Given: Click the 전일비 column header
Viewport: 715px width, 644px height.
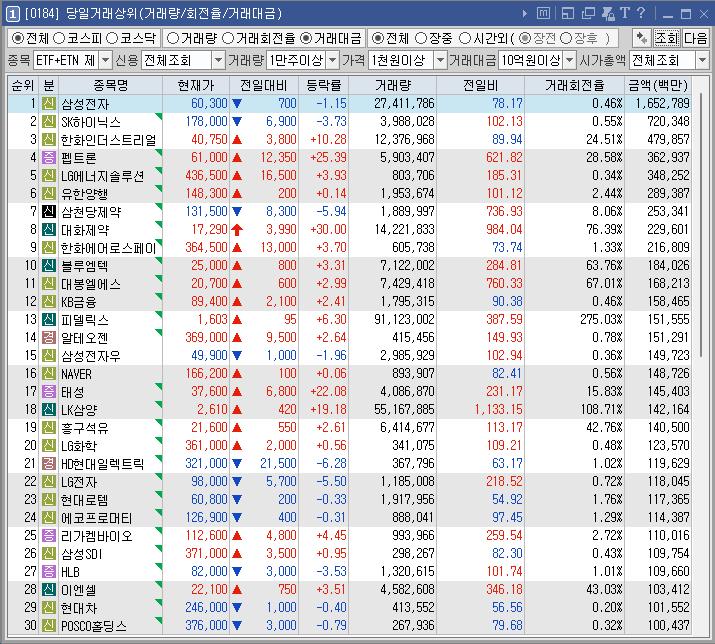Looking at the screenshot, I should (x=481, y=85).
